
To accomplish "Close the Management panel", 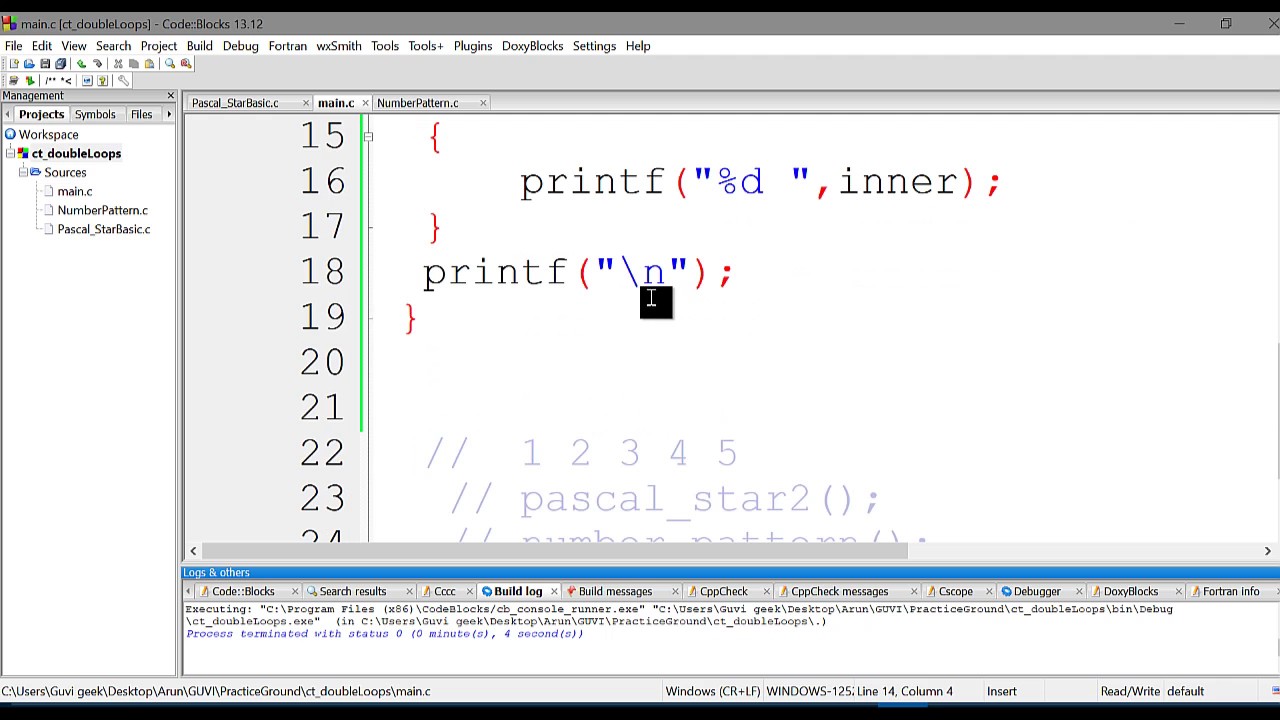I will point(170,96).
